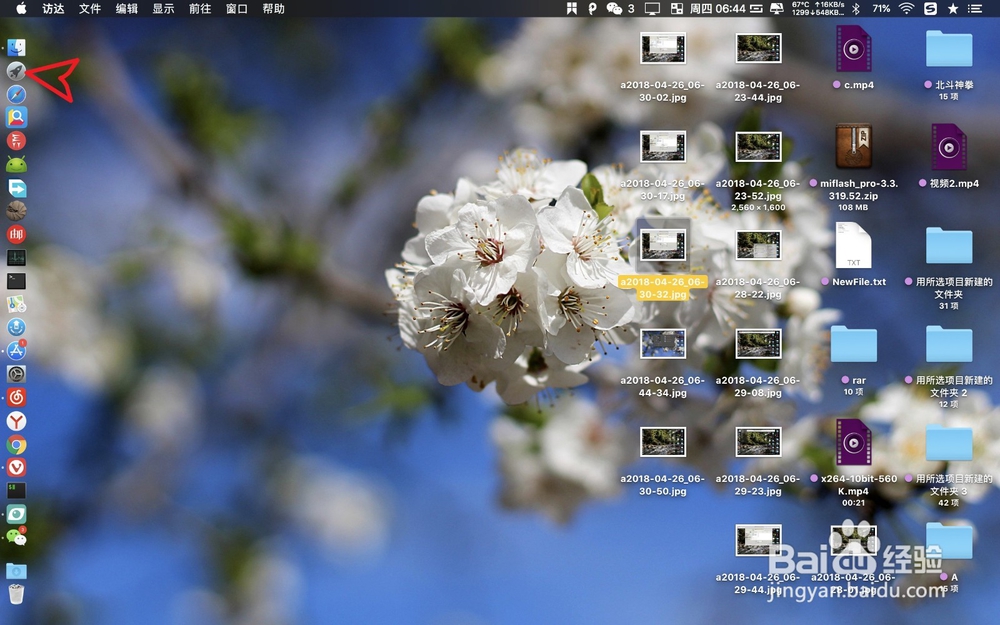Click Bluetooth icon in menu bar
Image resolution: width=1000 pixels, height=625 pixels.
[x=857, y=8]
